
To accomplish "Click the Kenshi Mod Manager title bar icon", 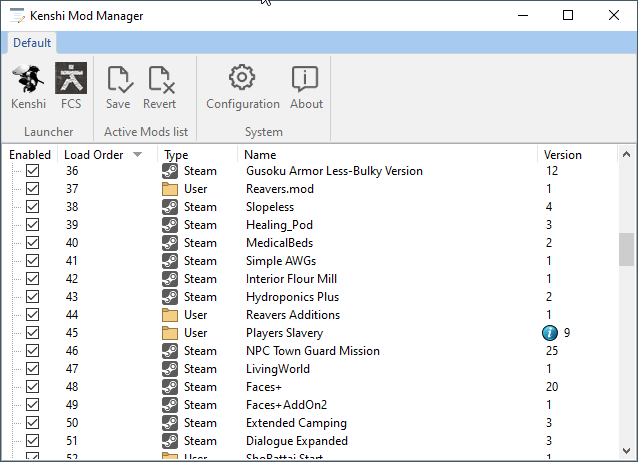I will coord(17,15).
